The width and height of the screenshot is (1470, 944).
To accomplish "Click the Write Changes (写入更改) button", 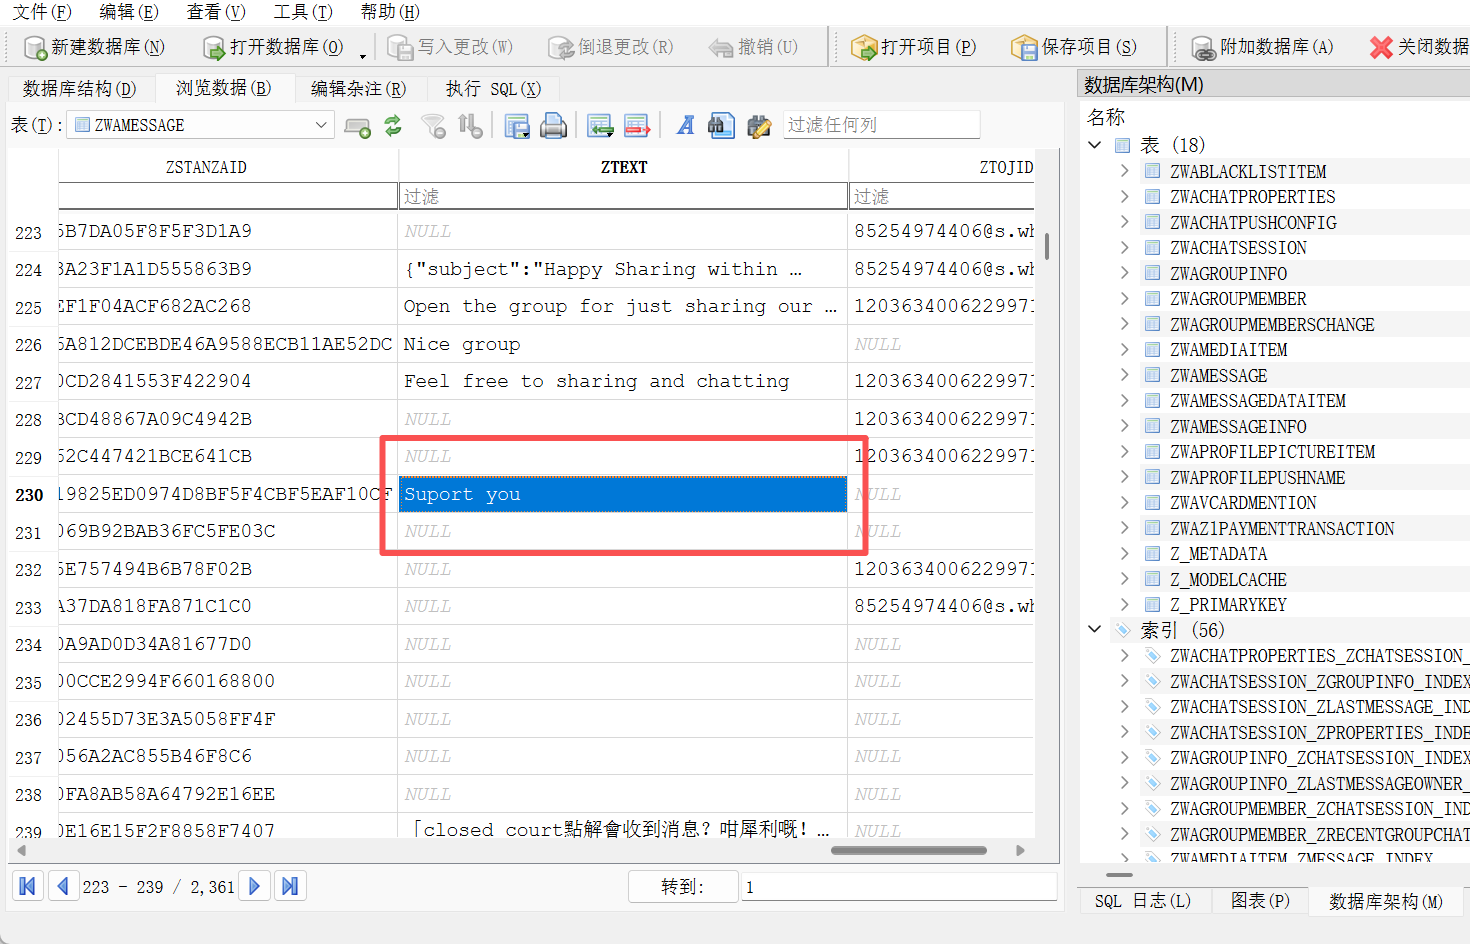I will [x=450, y=47].
